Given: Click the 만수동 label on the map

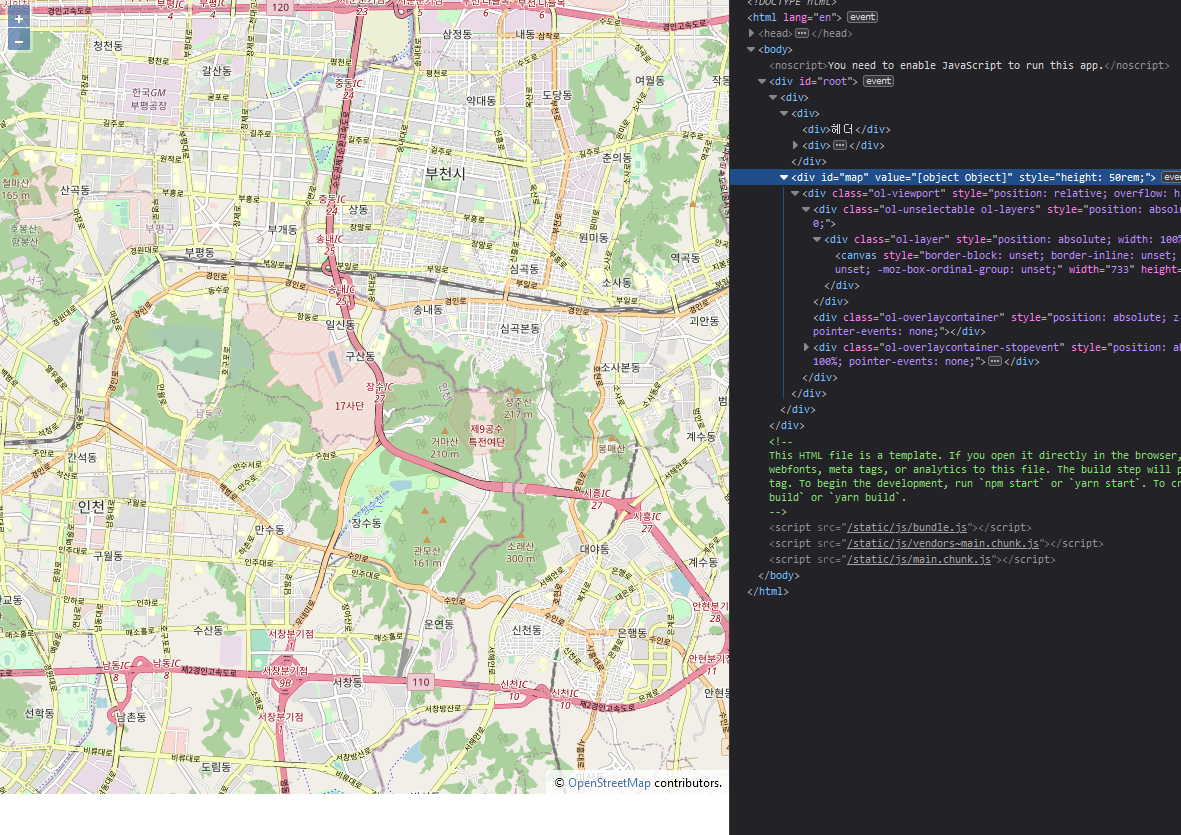Looking at the screenshot, I should [x=269, y=530].
